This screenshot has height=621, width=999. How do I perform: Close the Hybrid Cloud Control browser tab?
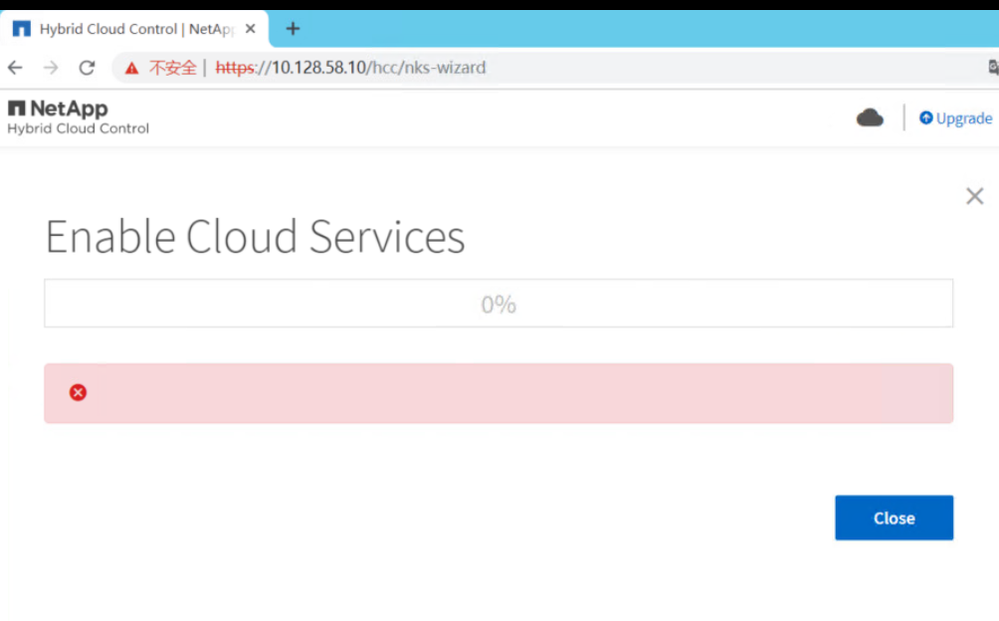[x=250, y=29]
